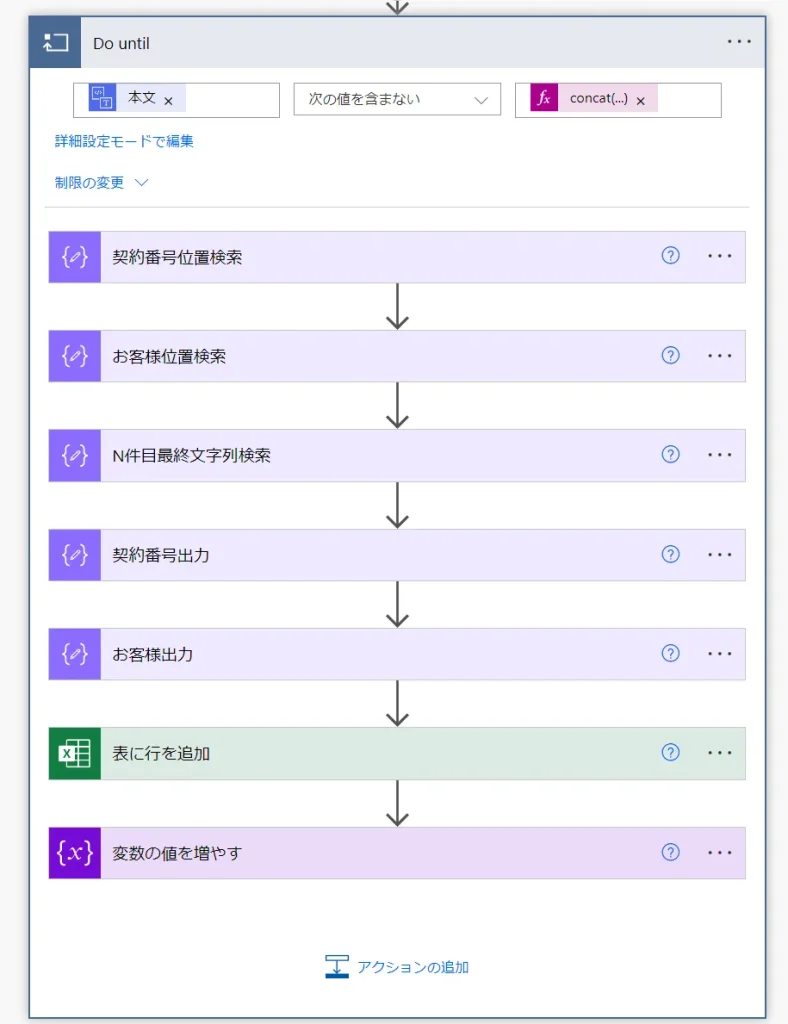The width and height of the screenshot is (788, 1024).
Task: Open help for 契約番号出力 action
Action: pyautogui.click(x=670, y=554)
